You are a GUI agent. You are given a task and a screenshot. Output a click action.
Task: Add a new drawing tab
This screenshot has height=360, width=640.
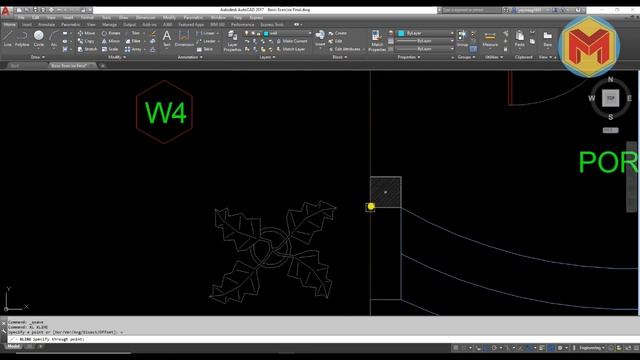(102, 65)
